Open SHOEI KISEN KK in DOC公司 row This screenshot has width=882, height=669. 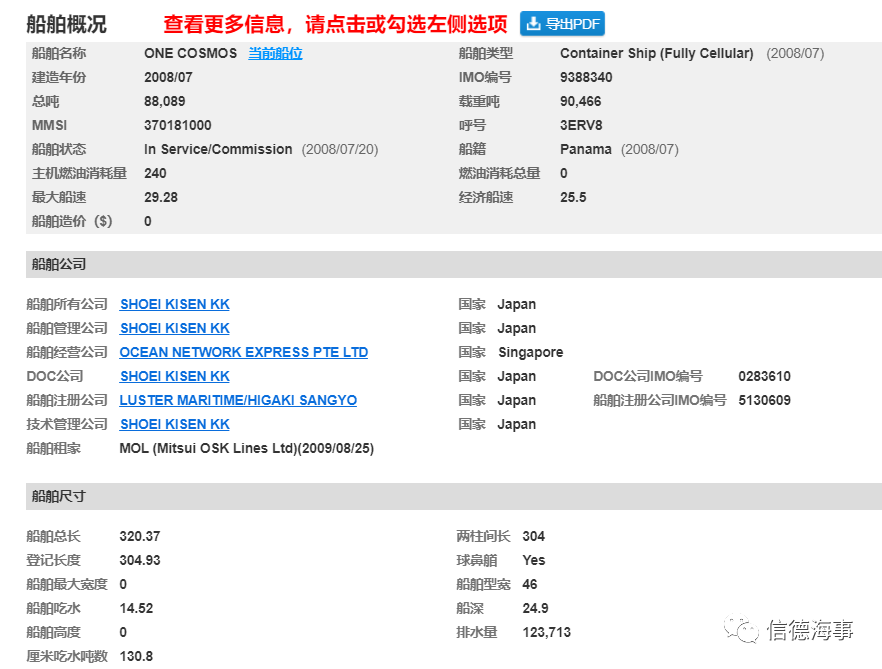pyautogui.click(x=174, y=376)
